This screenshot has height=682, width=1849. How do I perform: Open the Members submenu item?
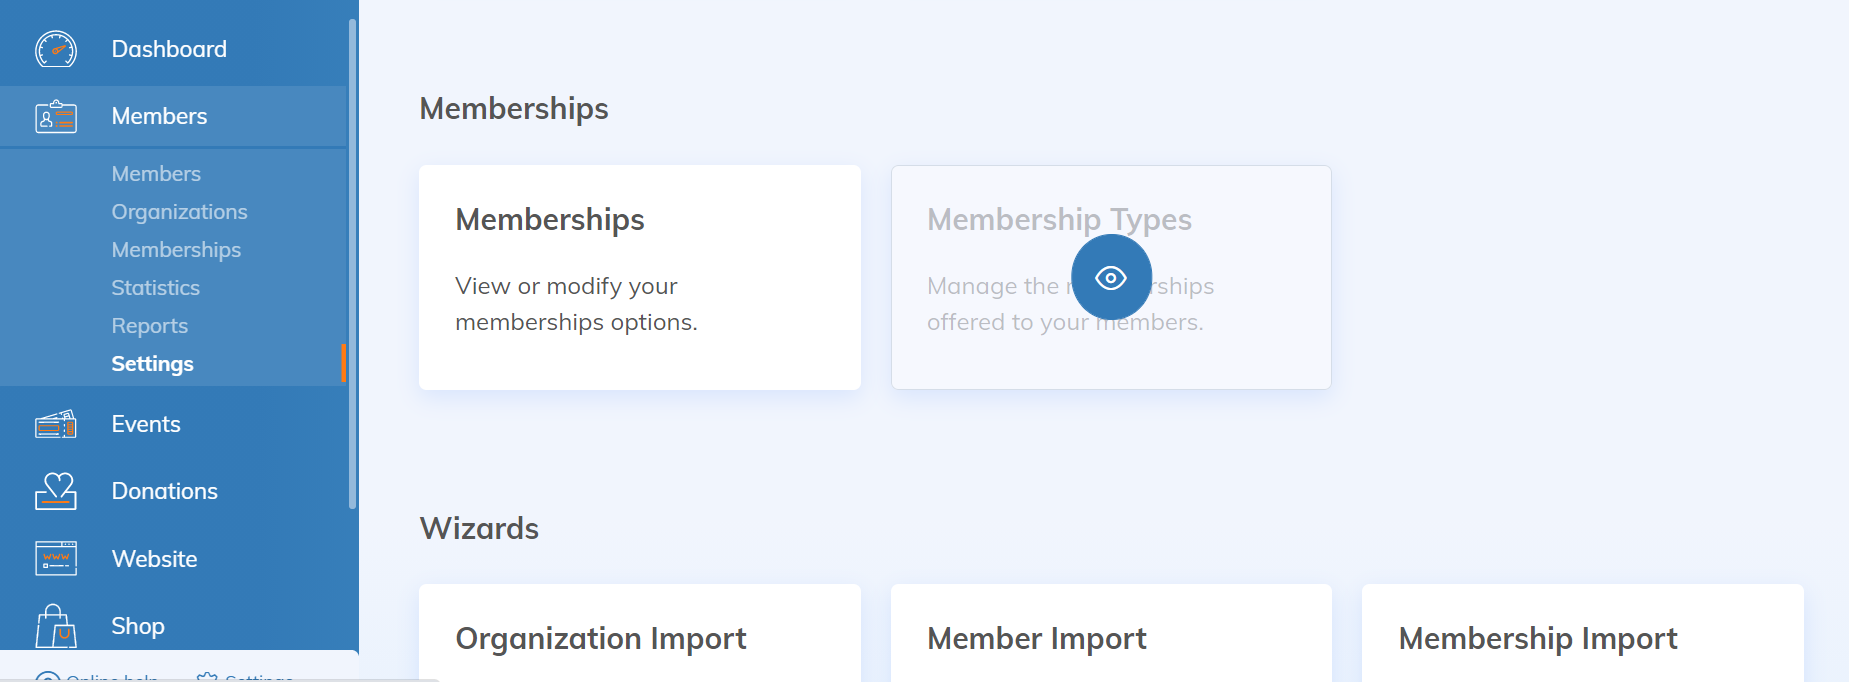pyautogui.click(x=156, y=174)
